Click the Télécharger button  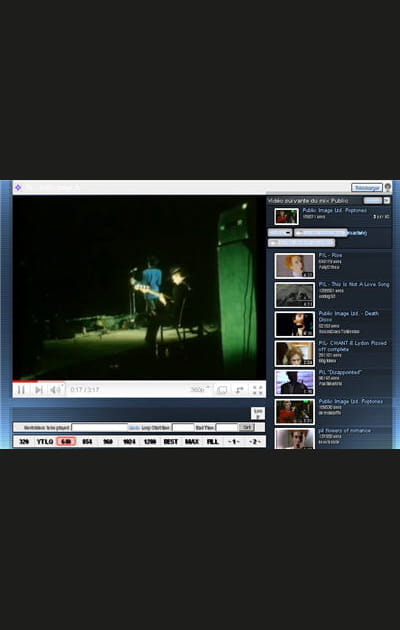(367, 188)
